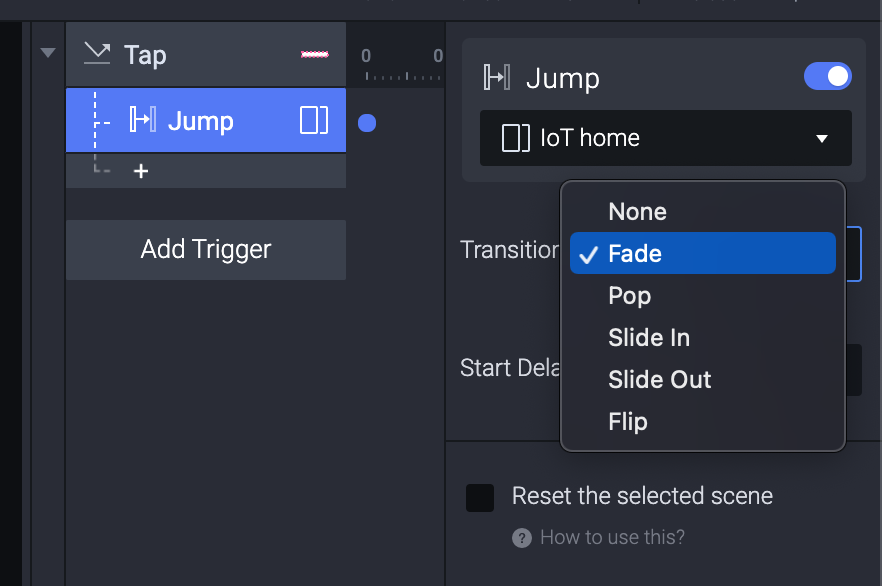
Task: Select None from the transition menu
Action: tap(637, 212)
